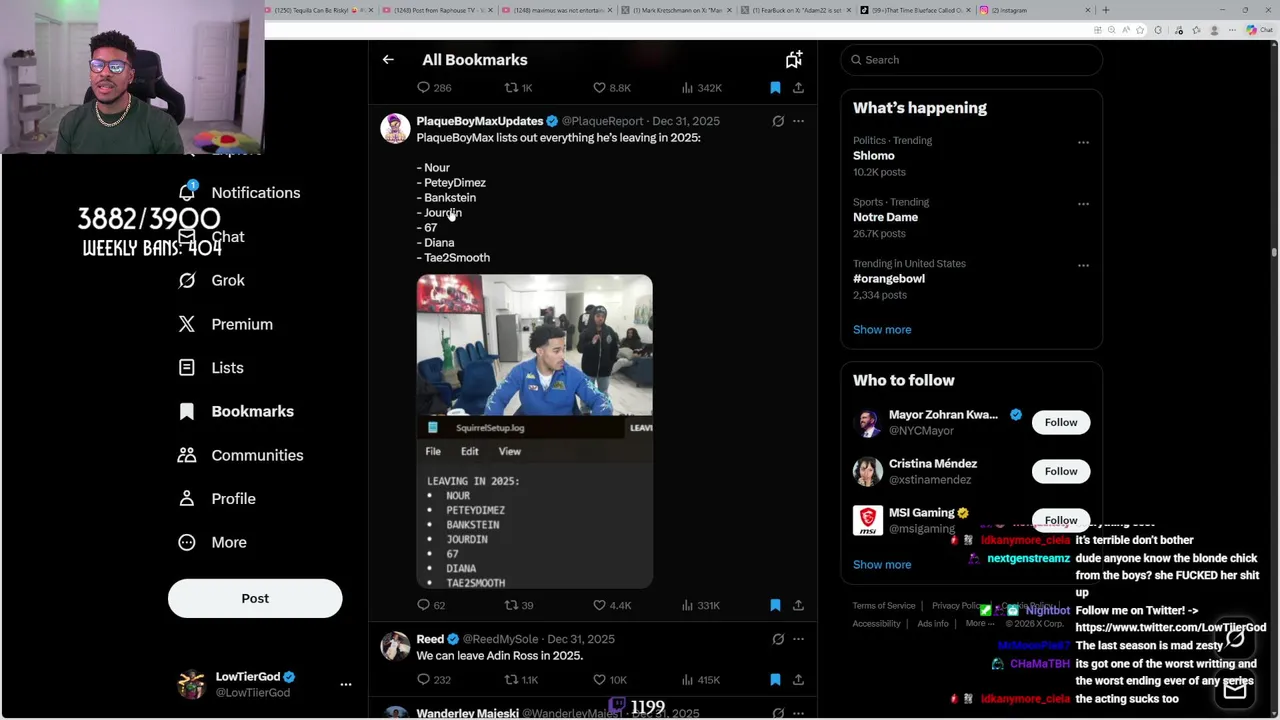Screen dimensions: 1280x720
Task: Switch to FearBuck on X tab
Action: pos(795,10)
